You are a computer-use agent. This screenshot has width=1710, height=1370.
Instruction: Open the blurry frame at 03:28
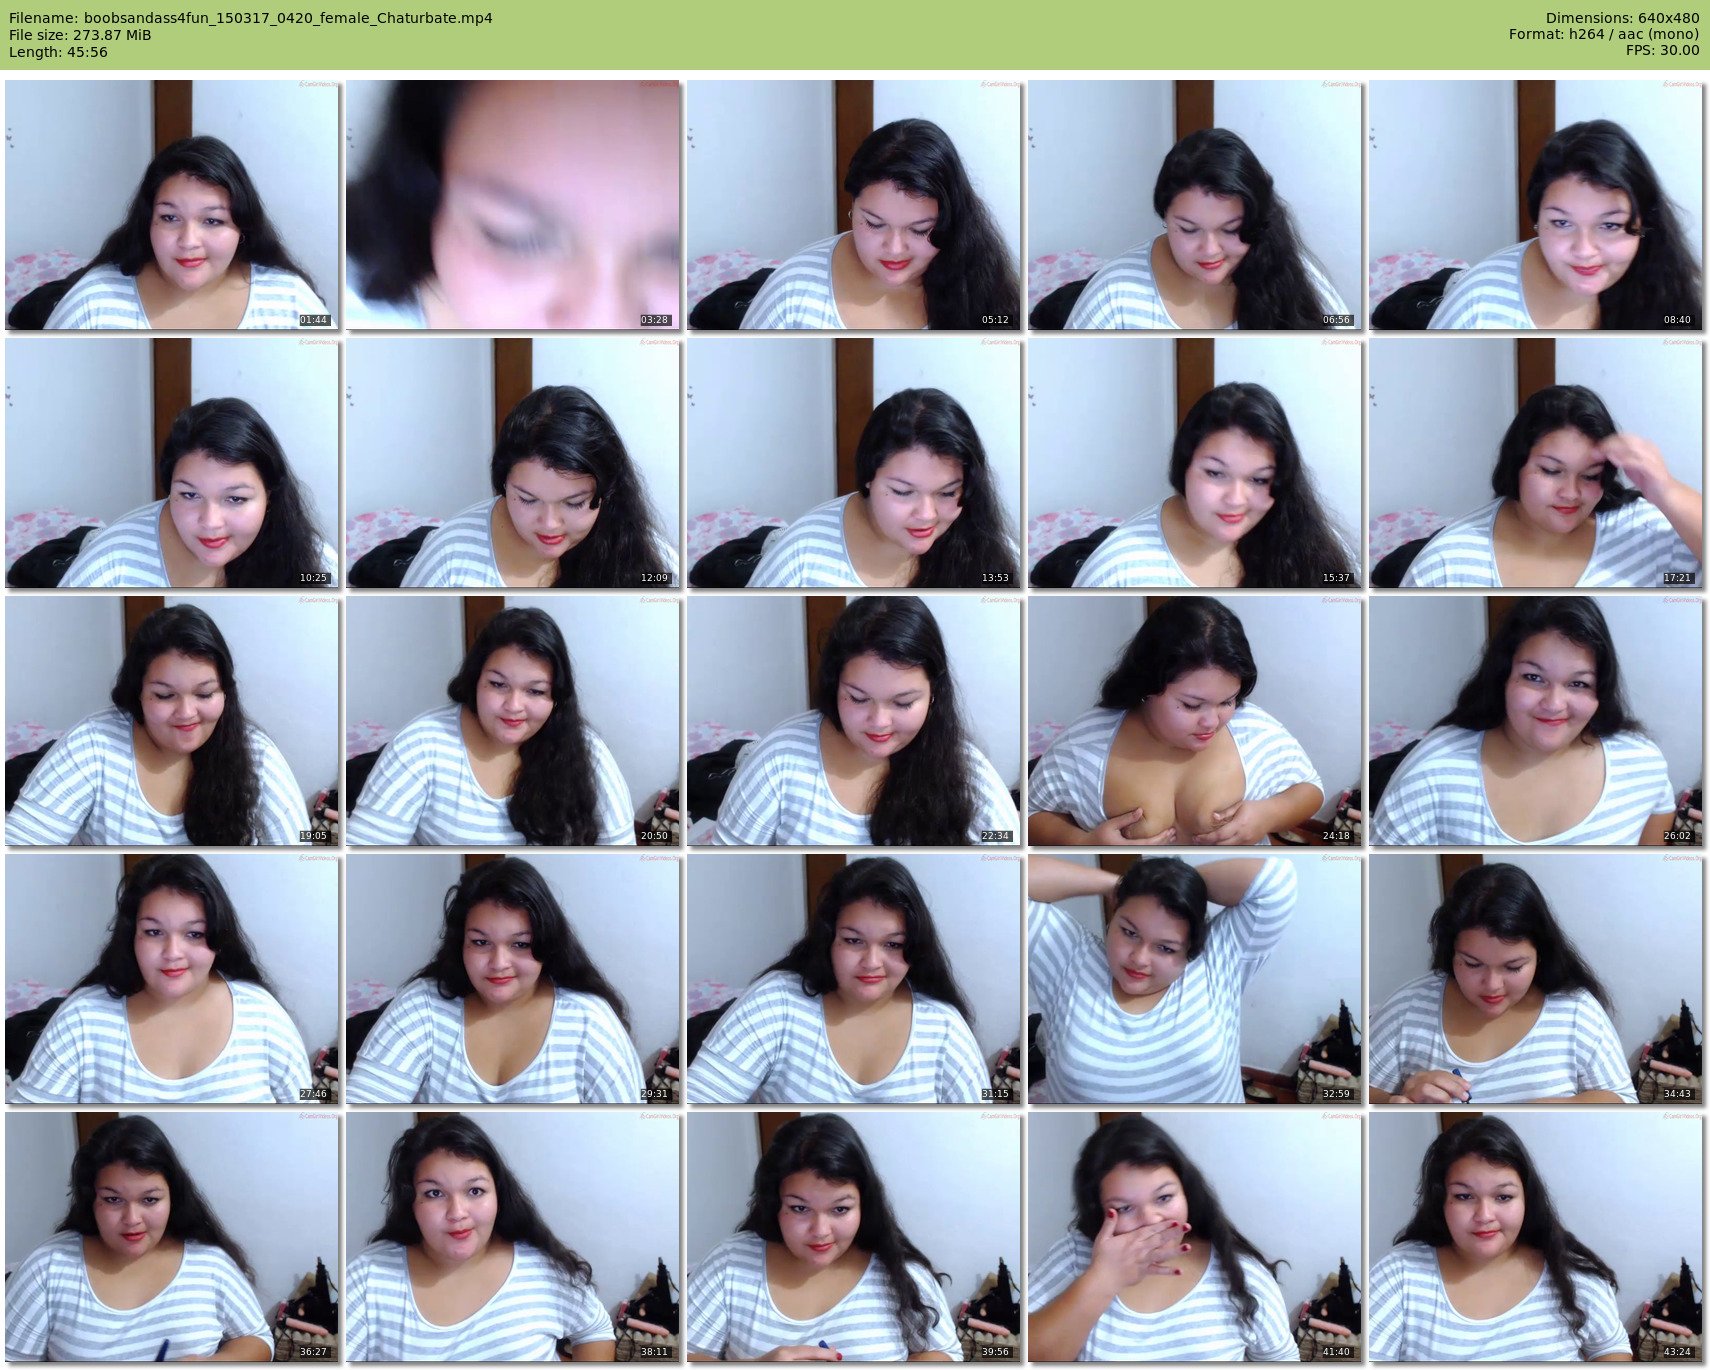(513, 205)
